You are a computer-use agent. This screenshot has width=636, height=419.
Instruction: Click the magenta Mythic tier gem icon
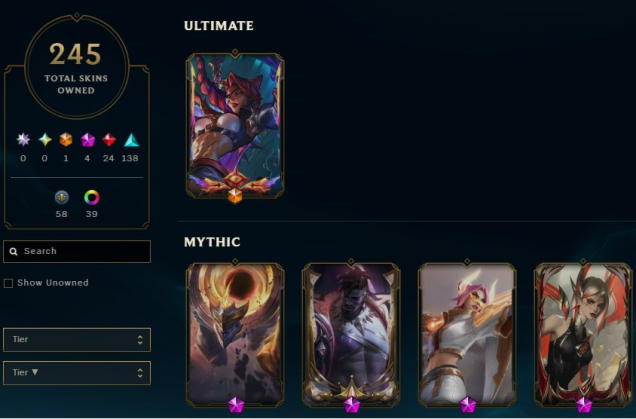[87, 140]
